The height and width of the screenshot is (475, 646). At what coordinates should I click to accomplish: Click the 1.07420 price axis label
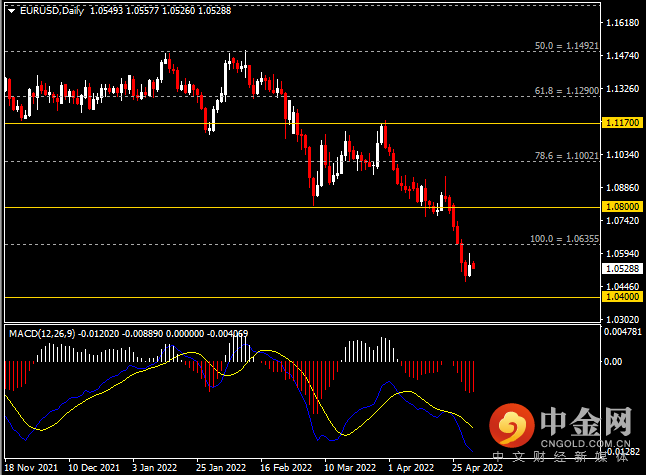click(623, 220)
